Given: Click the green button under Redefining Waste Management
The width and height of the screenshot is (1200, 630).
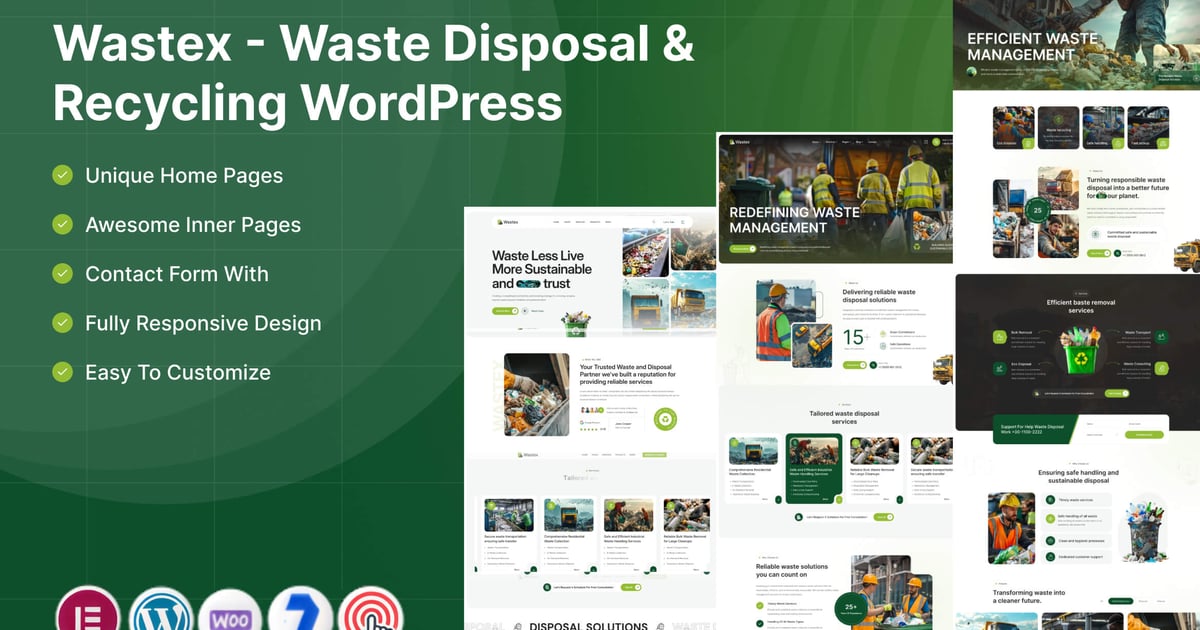Looking at the screenshot, I should (743, 247).
